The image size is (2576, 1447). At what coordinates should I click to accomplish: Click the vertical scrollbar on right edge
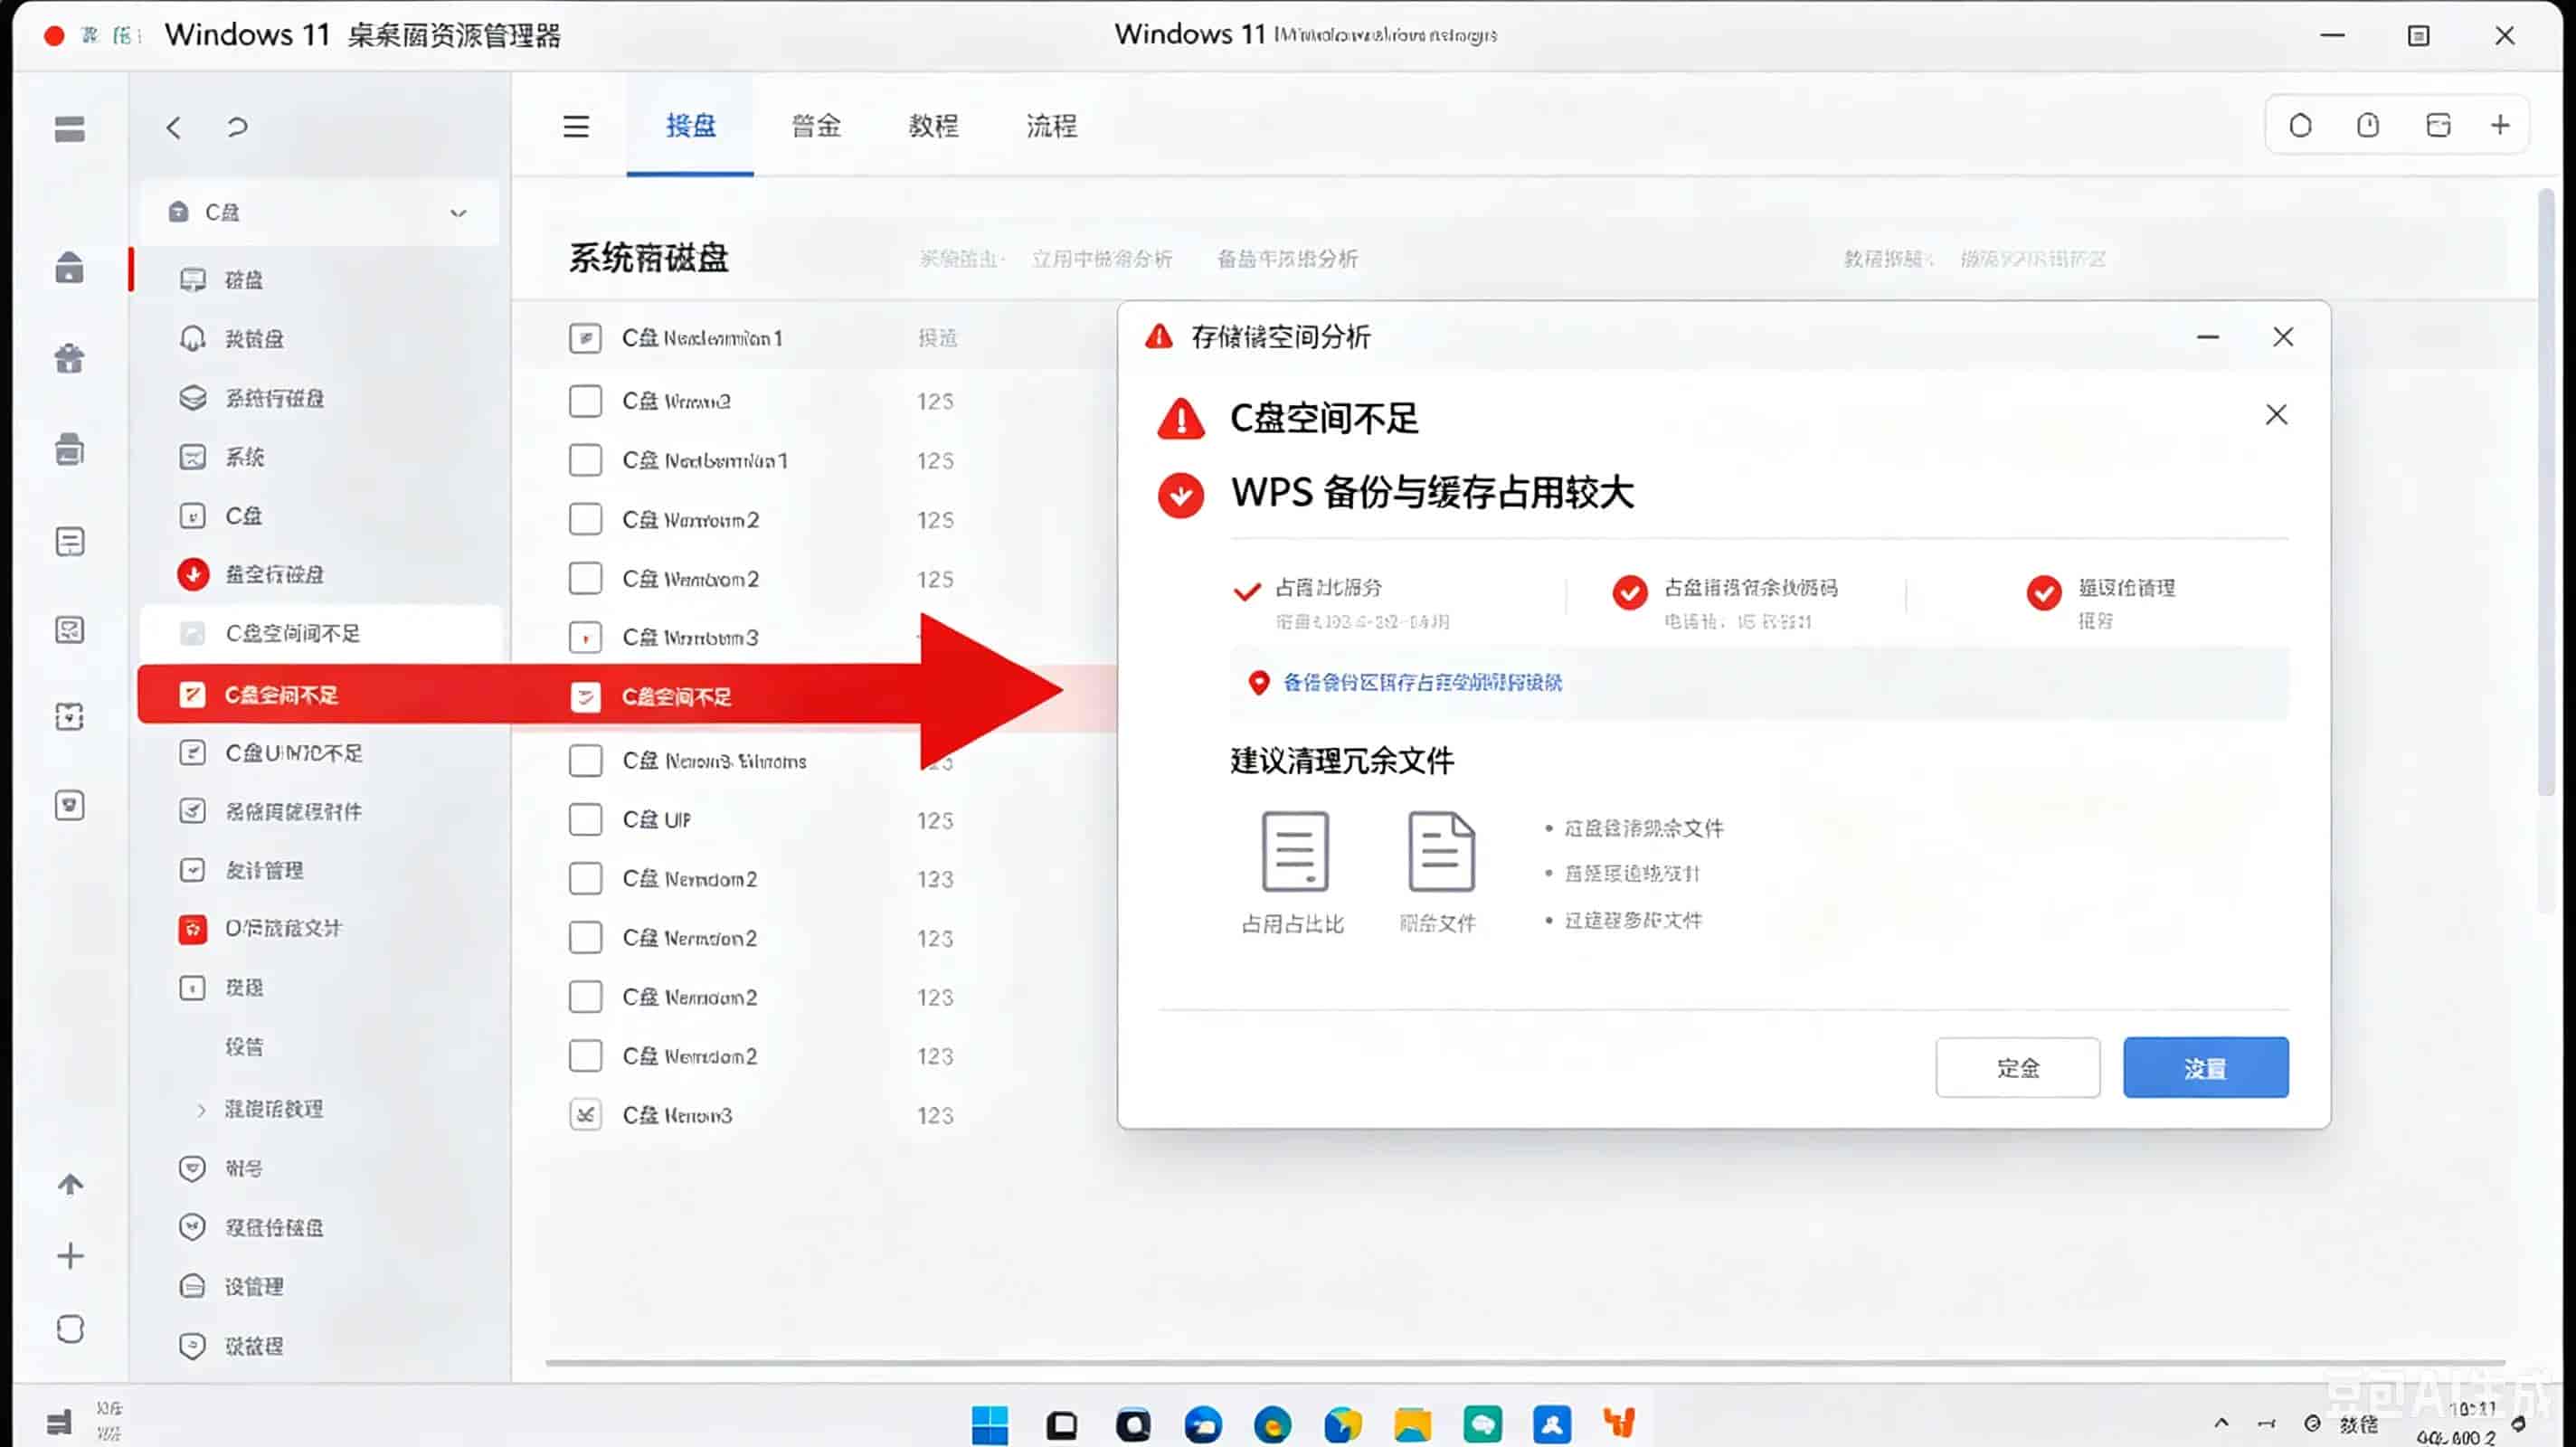[x=2545, y=492]
